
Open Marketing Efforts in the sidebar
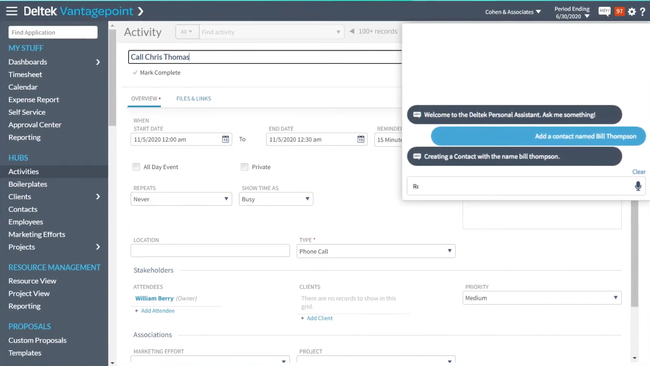coord(37,234)
